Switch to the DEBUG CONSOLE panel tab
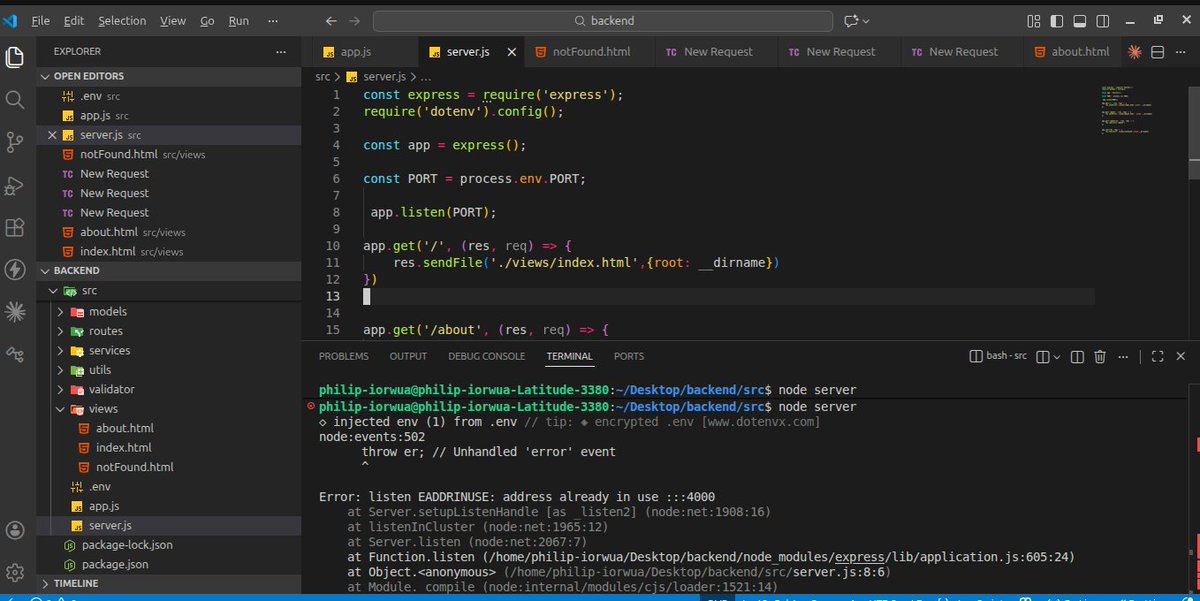This screenshot has width=1200, height=601. click(486, 356)
